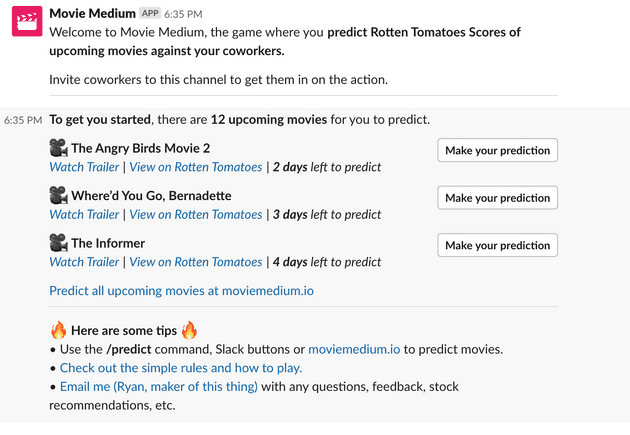
Task: Click 'Invite coworkers to this channel' sentence
Action: point(219,80)
